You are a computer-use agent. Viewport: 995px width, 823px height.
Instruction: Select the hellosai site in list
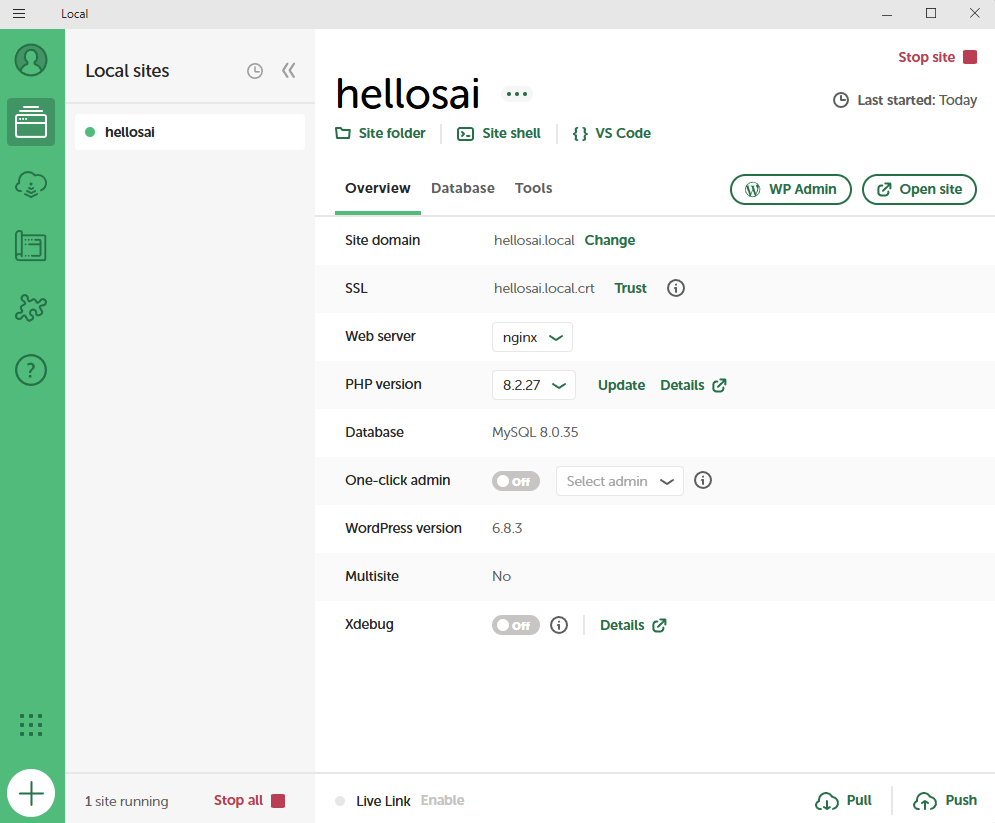[x=189, y=132]
